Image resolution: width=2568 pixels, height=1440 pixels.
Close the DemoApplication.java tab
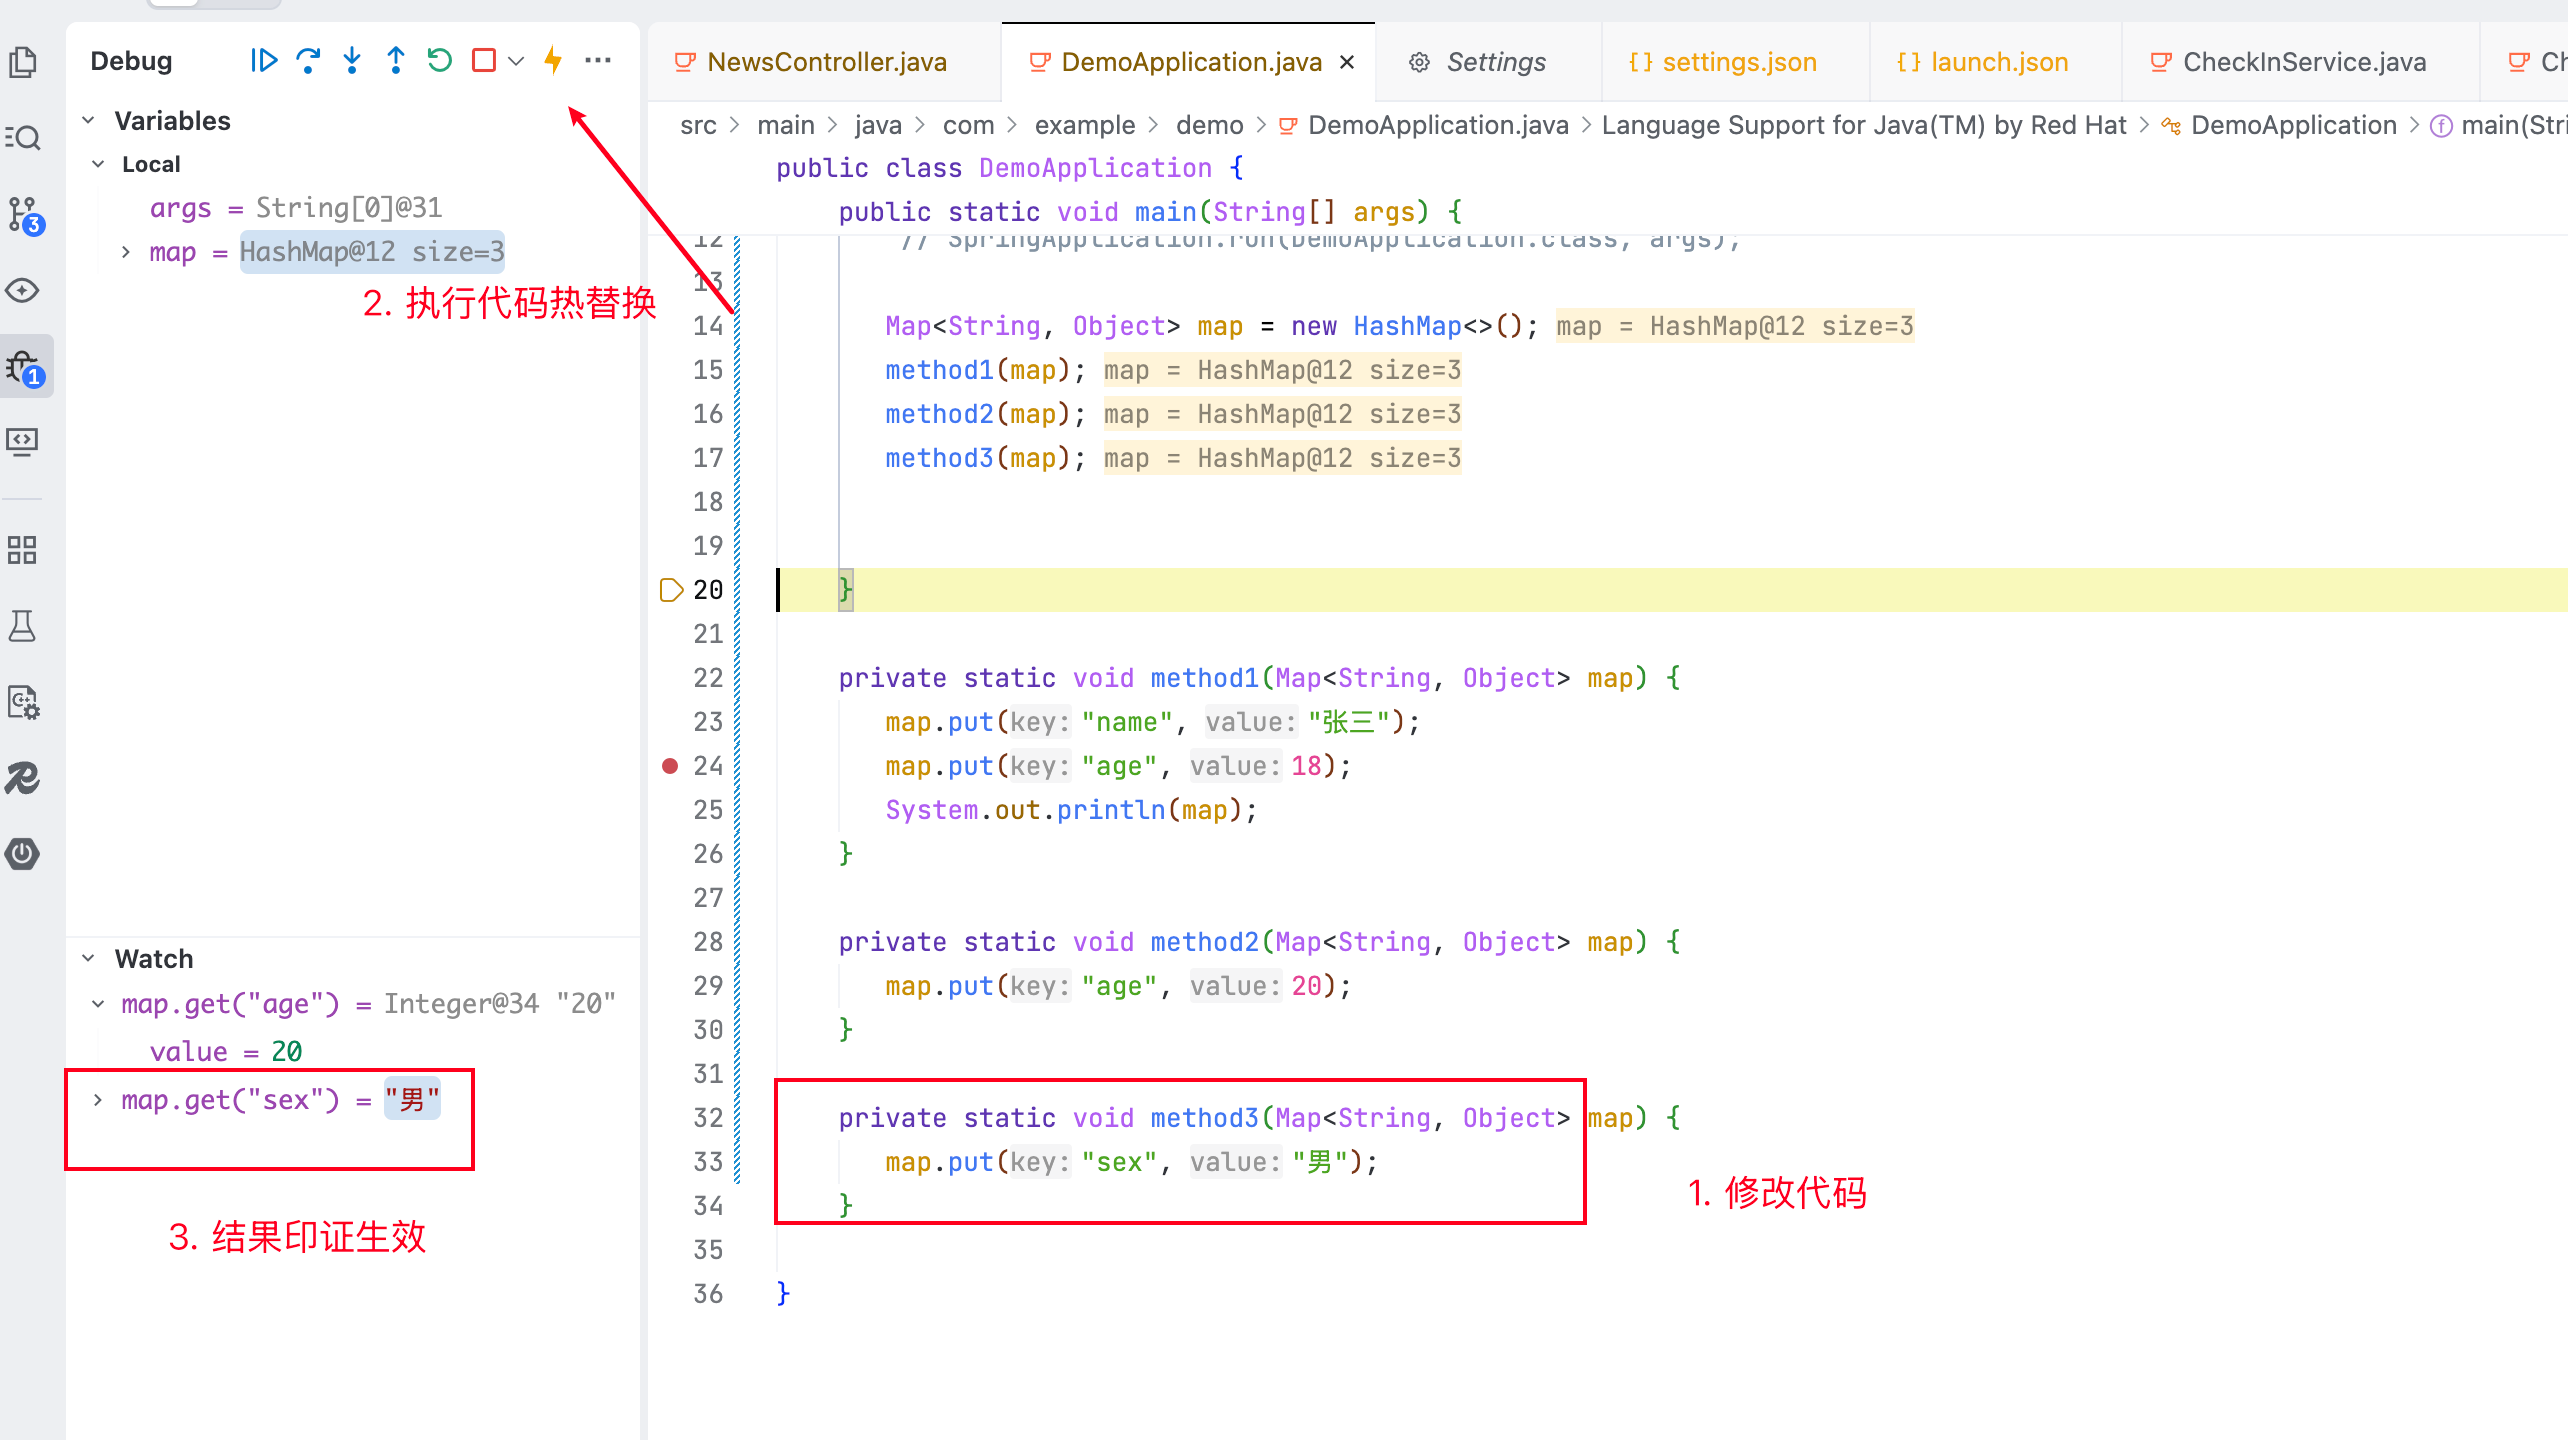pos(1347,62)
